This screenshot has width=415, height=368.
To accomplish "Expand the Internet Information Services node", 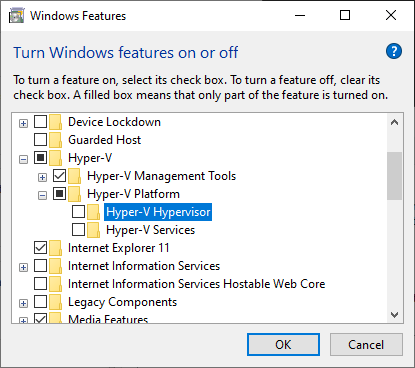I will pos(23,268).
